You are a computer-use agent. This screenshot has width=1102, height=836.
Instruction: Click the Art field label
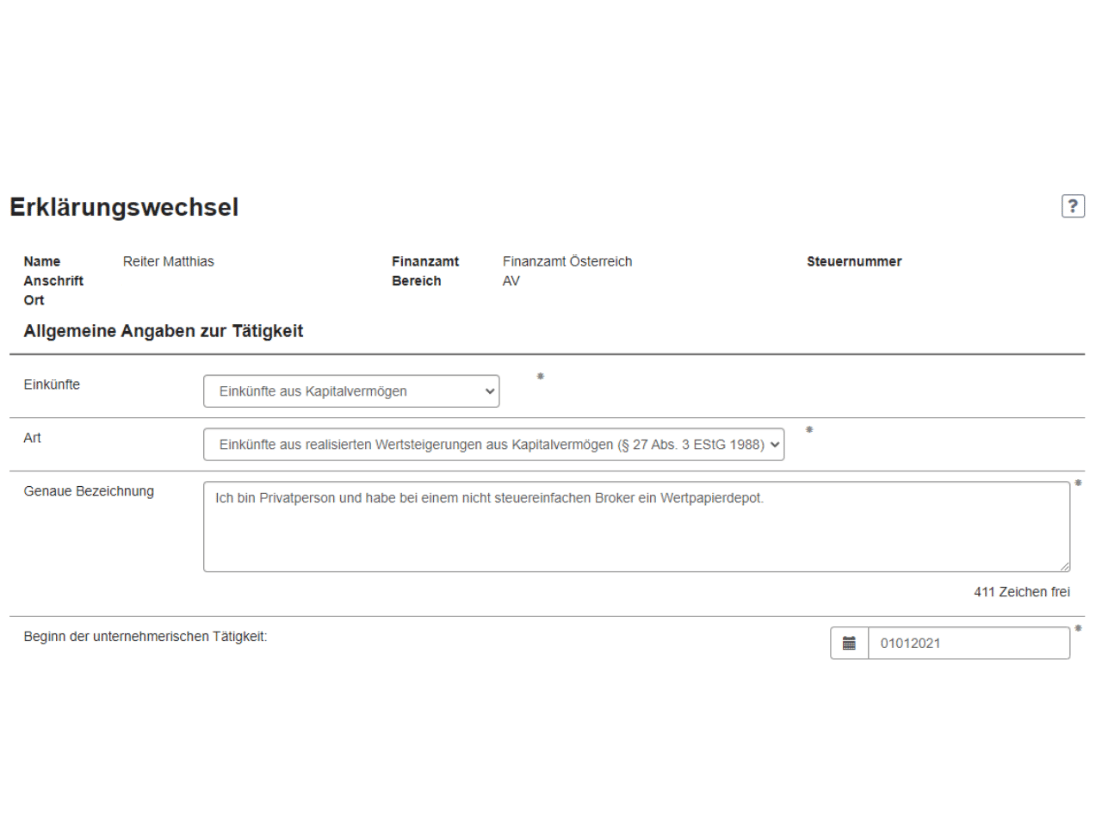point(32,438)
